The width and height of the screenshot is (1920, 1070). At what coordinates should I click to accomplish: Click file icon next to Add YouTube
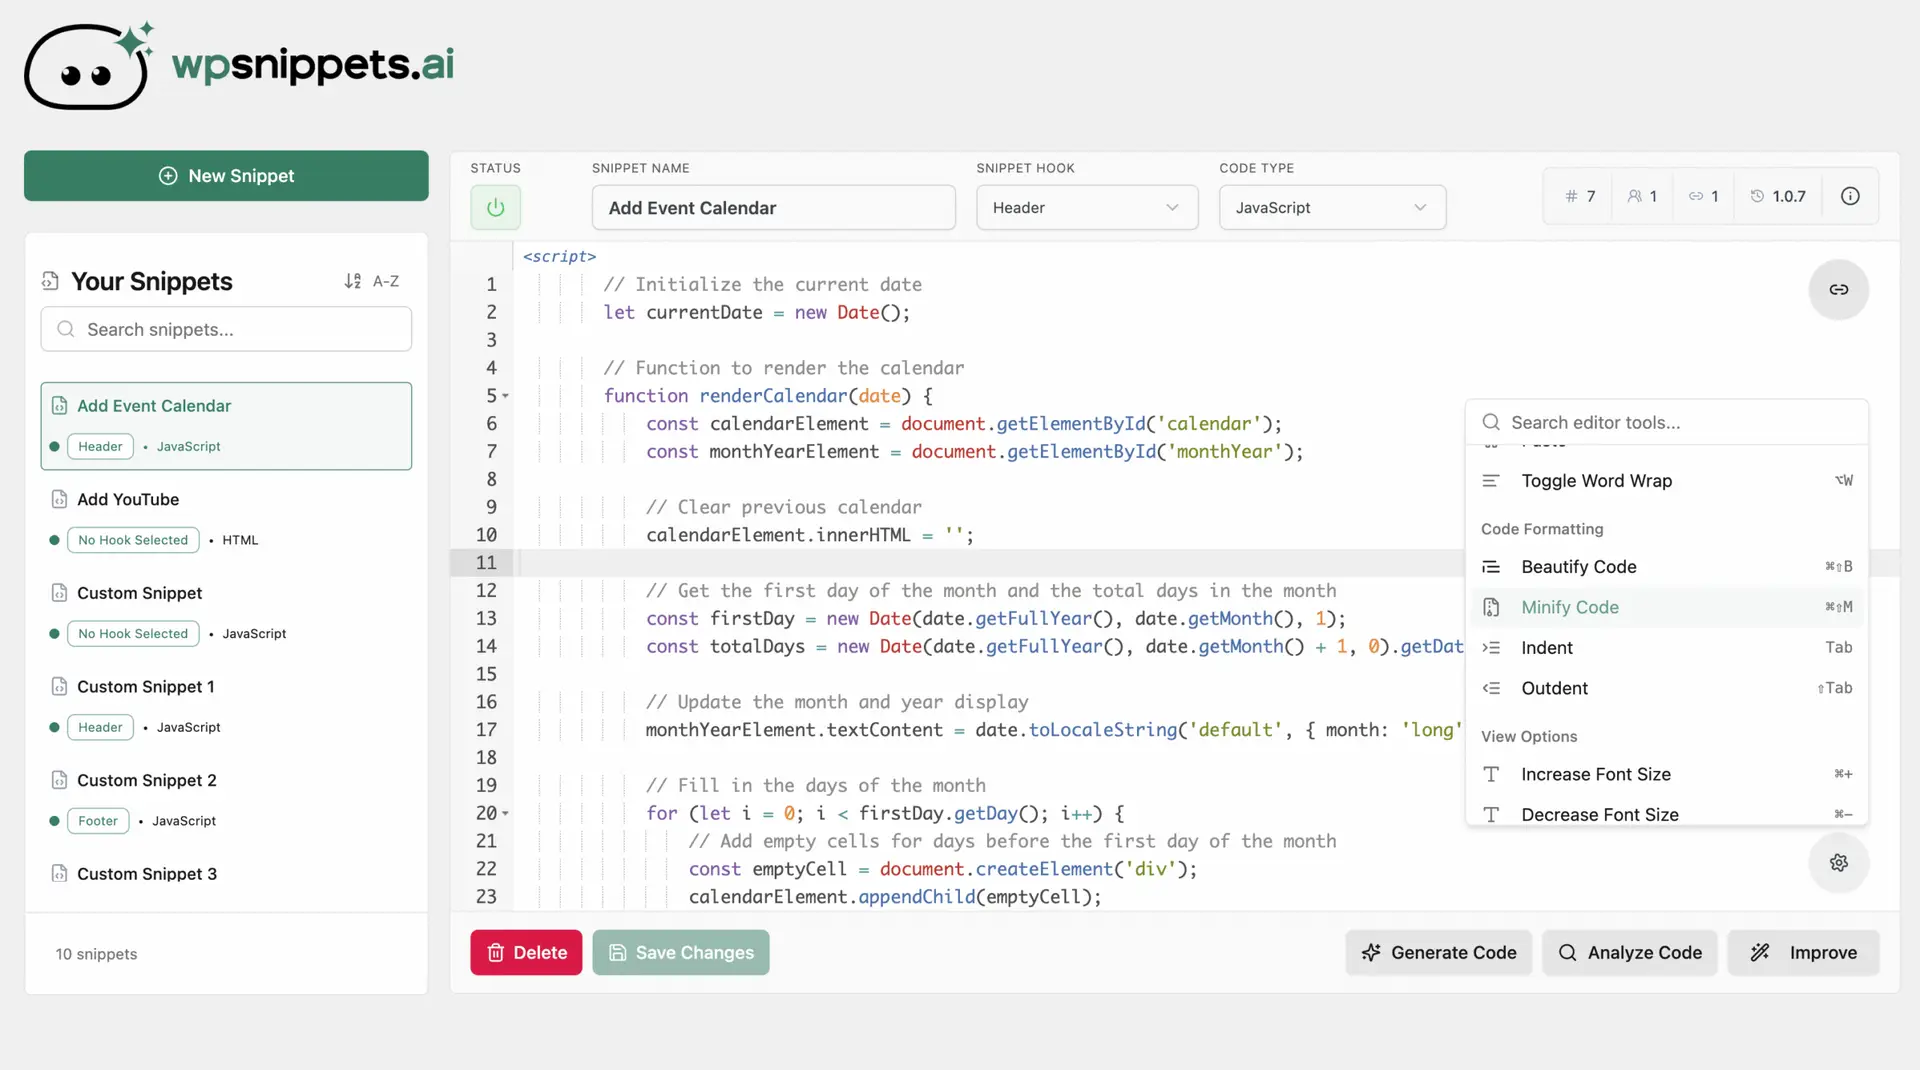point(59,499)
